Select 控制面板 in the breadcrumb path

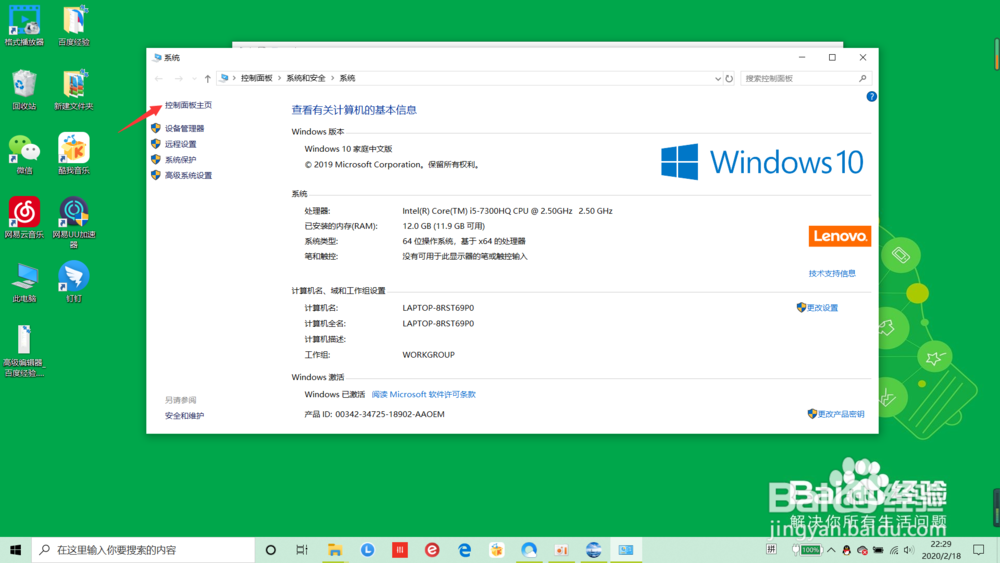256,78
